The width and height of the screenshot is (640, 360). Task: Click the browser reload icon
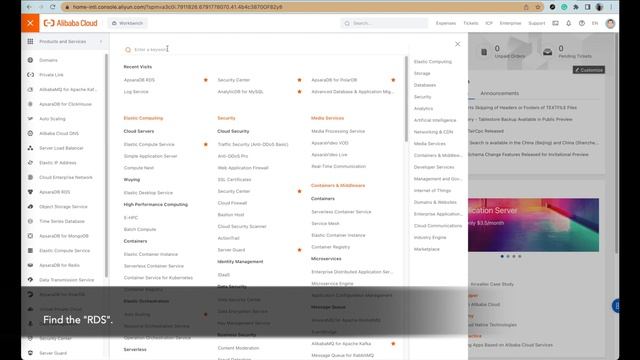point(53,7)
